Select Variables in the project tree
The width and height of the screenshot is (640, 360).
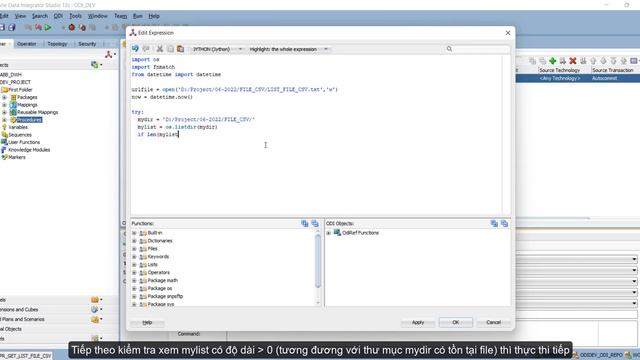[18, 127]
